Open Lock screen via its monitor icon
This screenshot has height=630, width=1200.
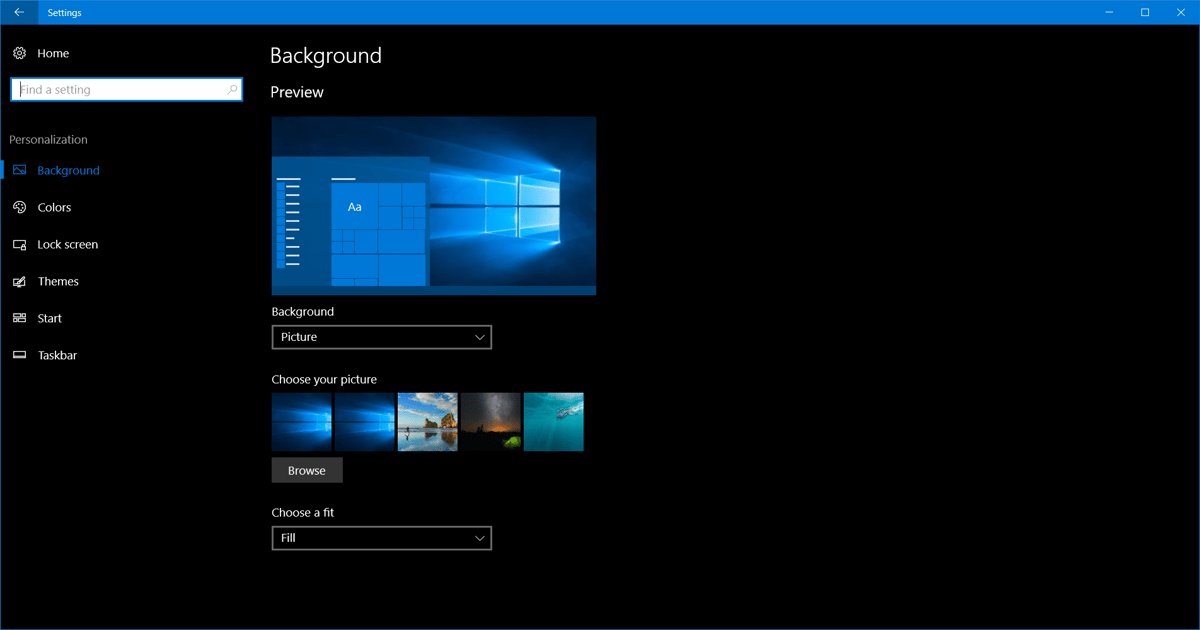pos(19,245)
